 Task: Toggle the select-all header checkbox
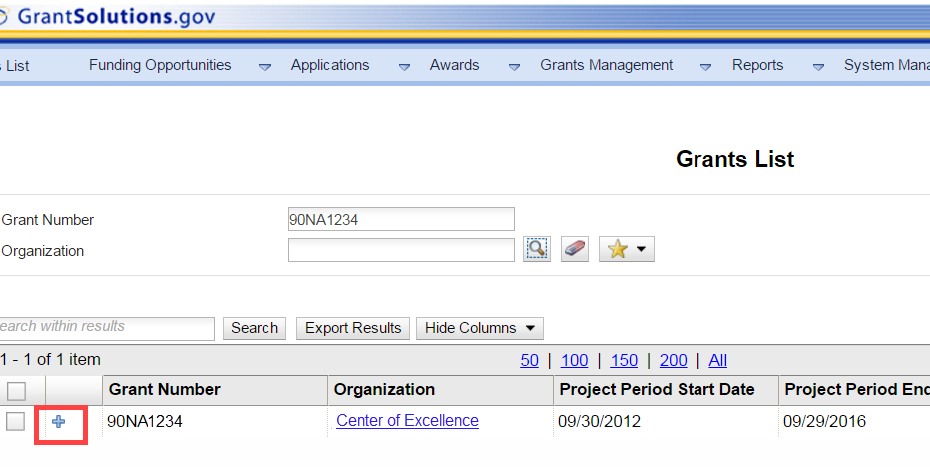pos(16,390)
